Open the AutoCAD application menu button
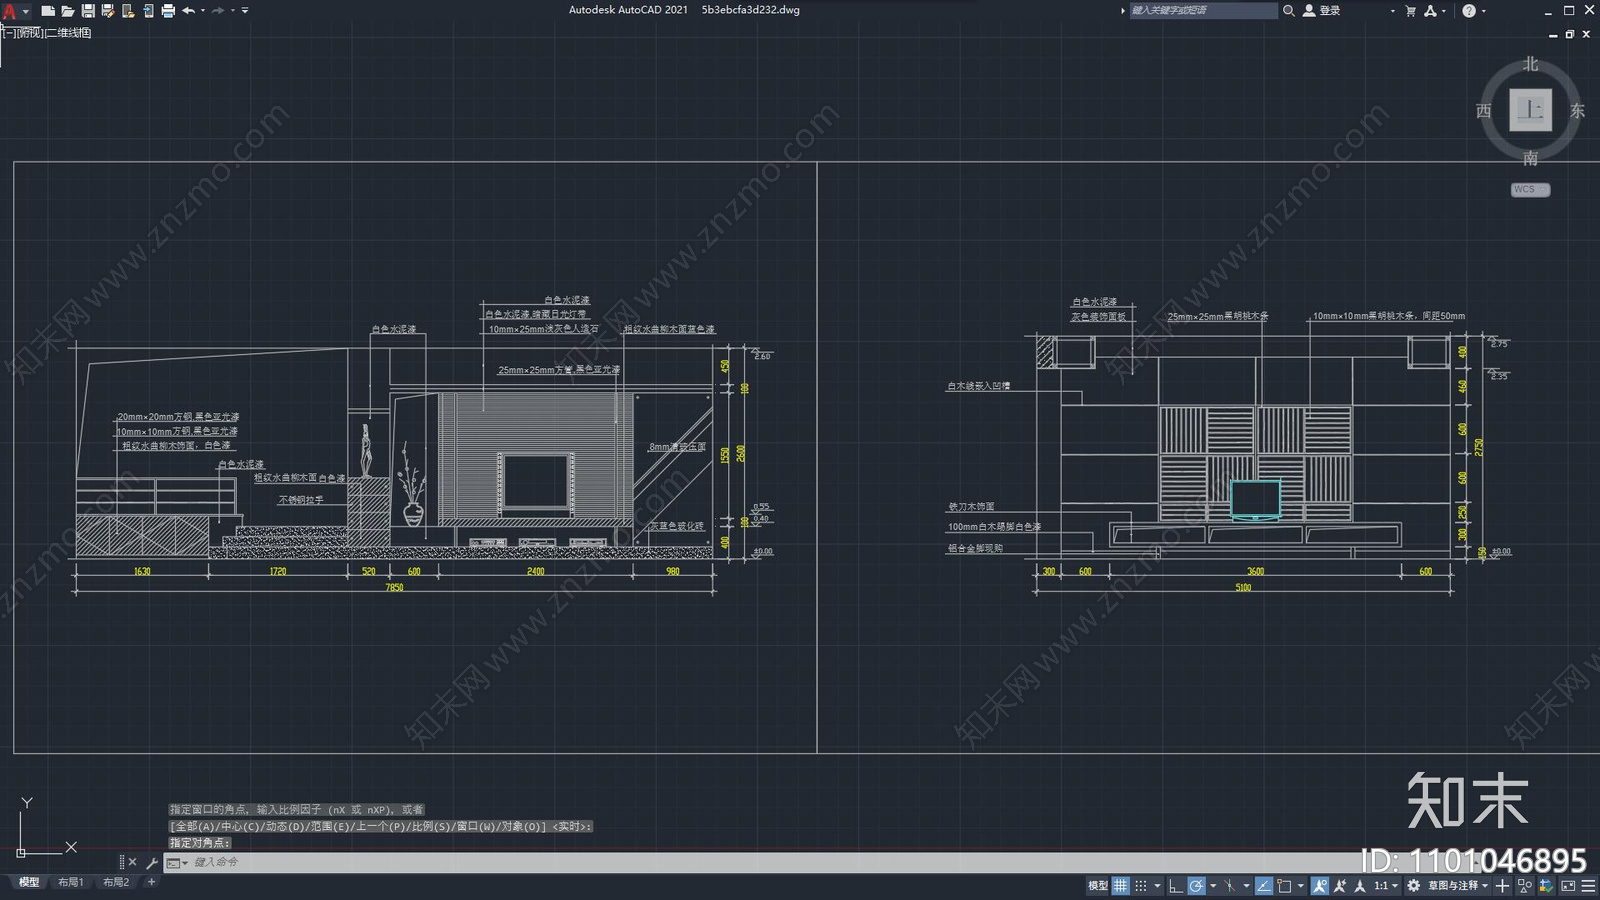This screenshot has height=900, width=1600. pyautogui.click(x=15, y=11)
